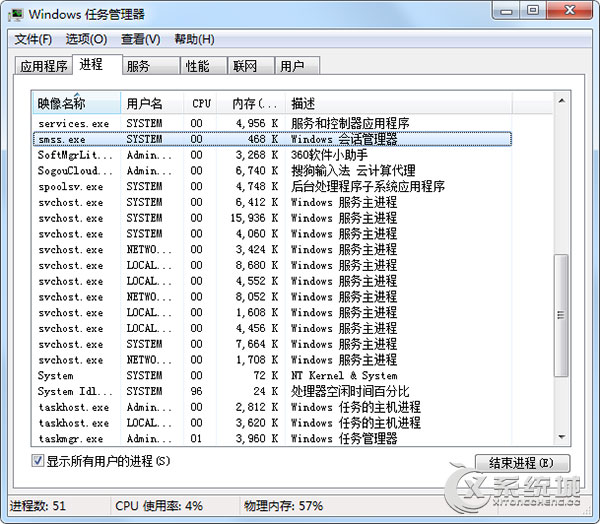The image size is (600, 524).
Task: Click CPU value 96 of System Idle
Action: 196,391
